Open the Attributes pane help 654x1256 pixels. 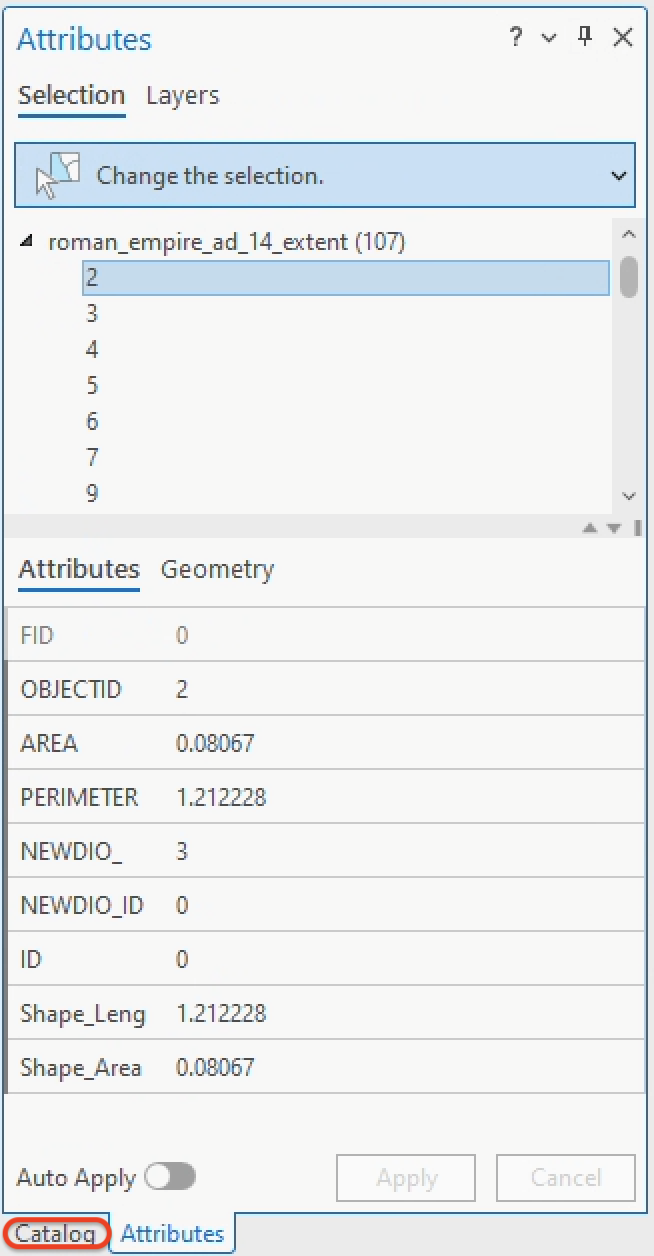[x=516, y=38]
